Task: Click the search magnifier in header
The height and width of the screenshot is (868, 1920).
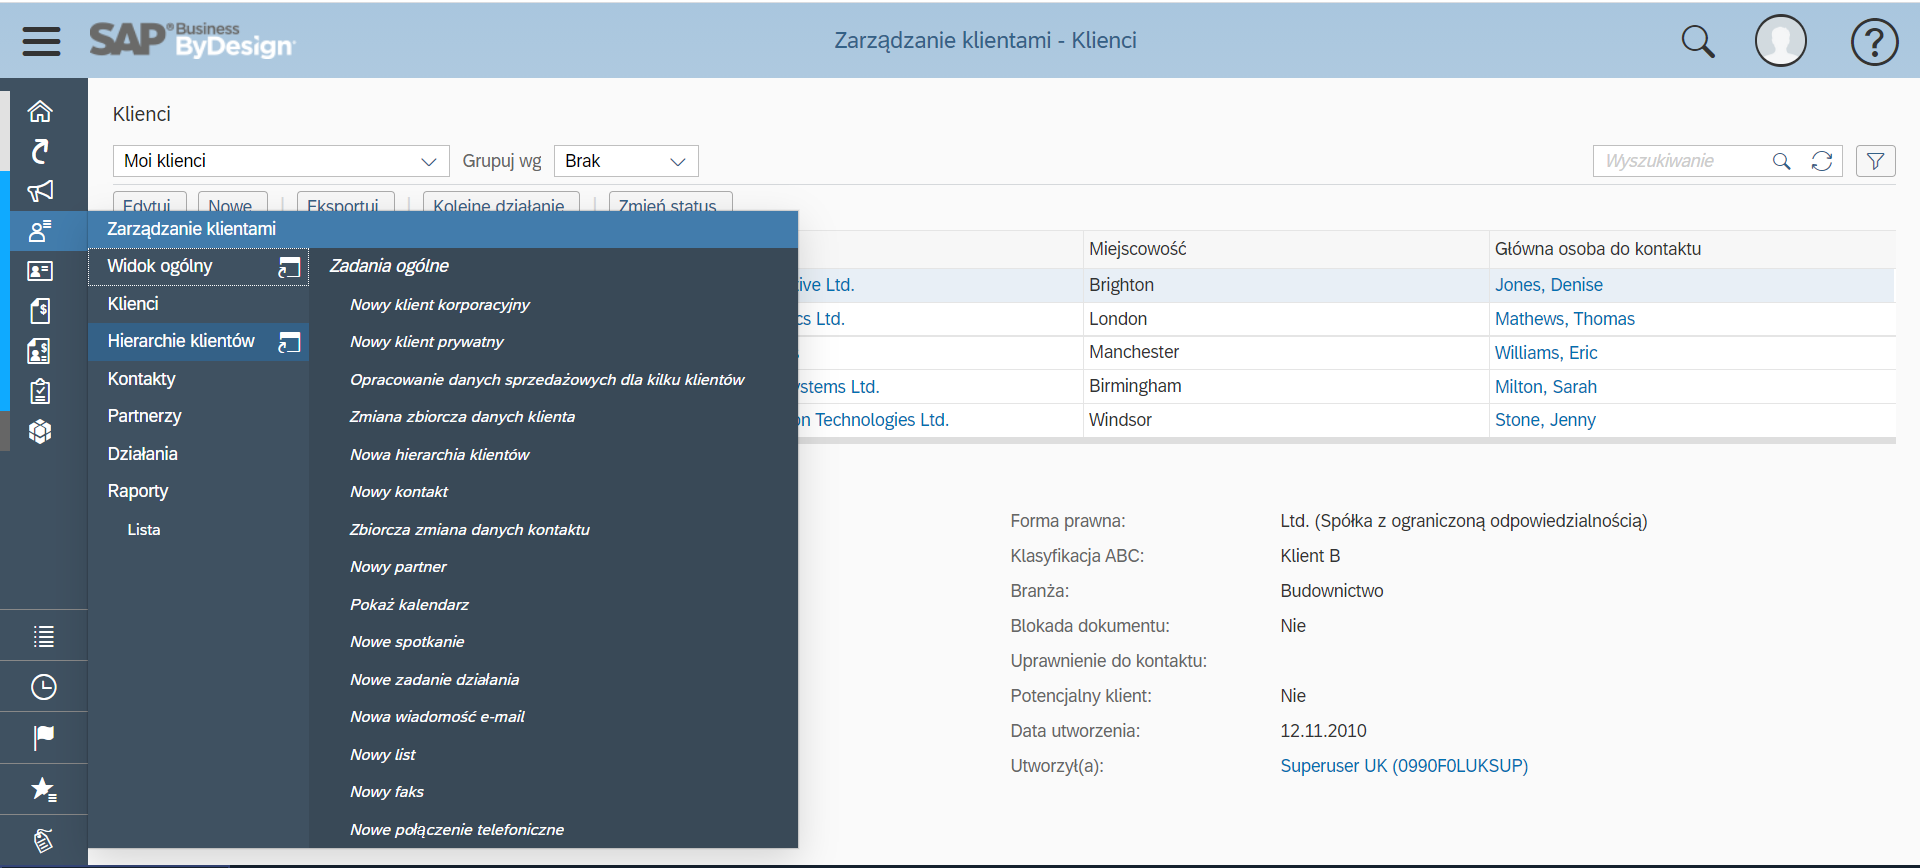Action: pyautogui.click(x=1698, y=41)
